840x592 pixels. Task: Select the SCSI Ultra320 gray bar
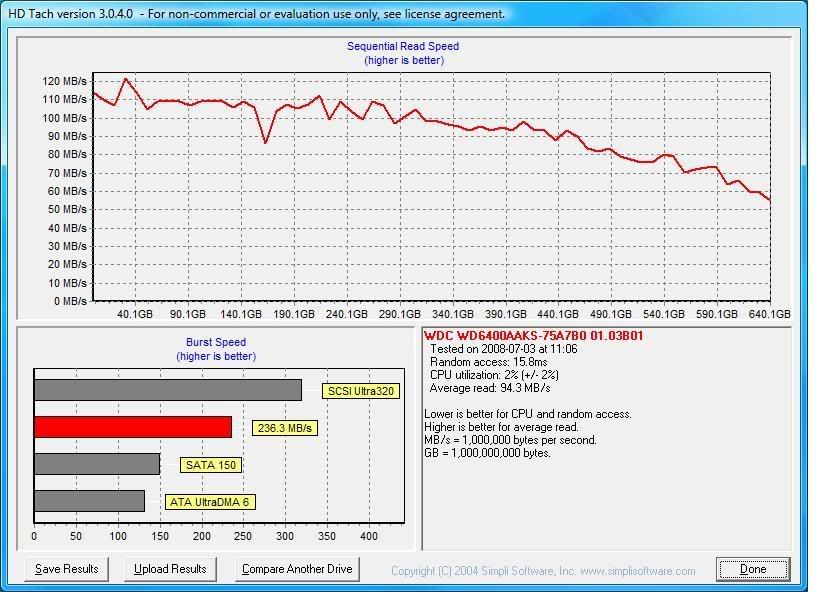pos(168,390)
